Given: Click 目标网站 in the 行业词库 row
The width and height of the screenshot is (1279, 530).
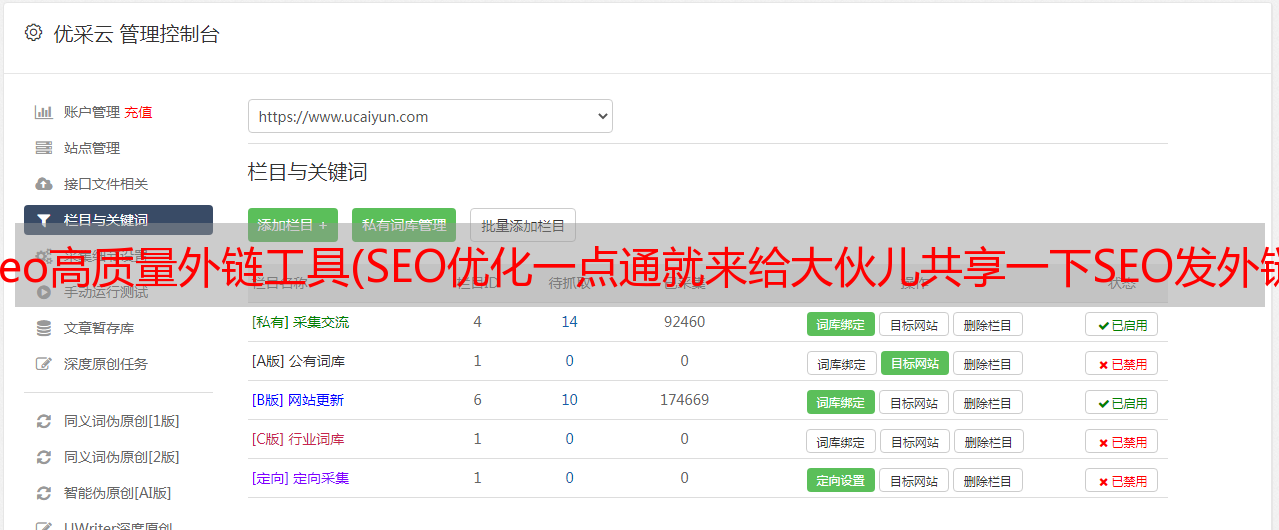Looking at the screenshot, I should coord(914,441).
